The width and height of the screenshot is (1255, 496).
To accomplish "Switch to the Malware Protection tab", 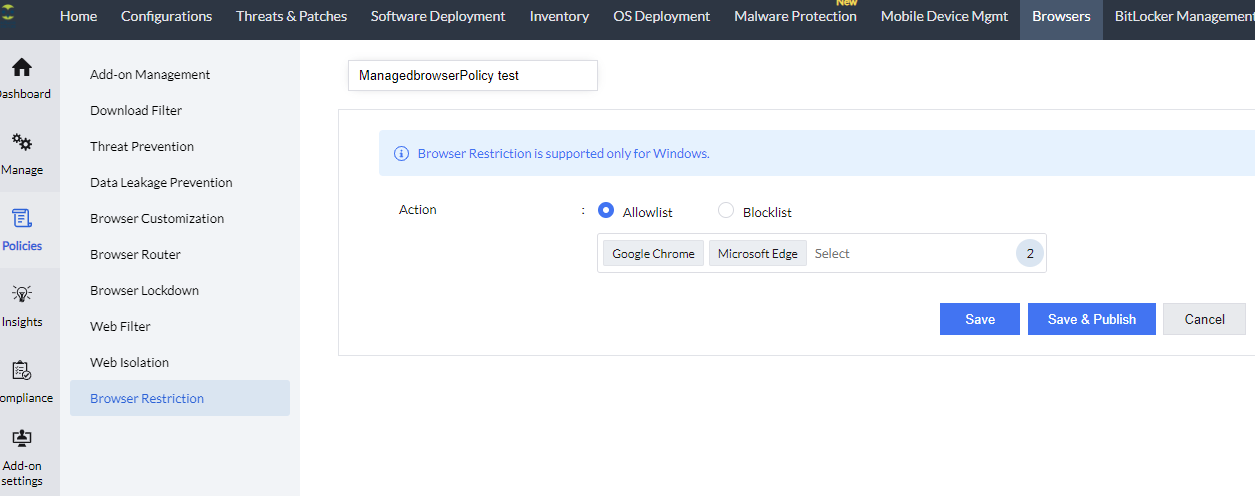I will [x=795, y=16].
